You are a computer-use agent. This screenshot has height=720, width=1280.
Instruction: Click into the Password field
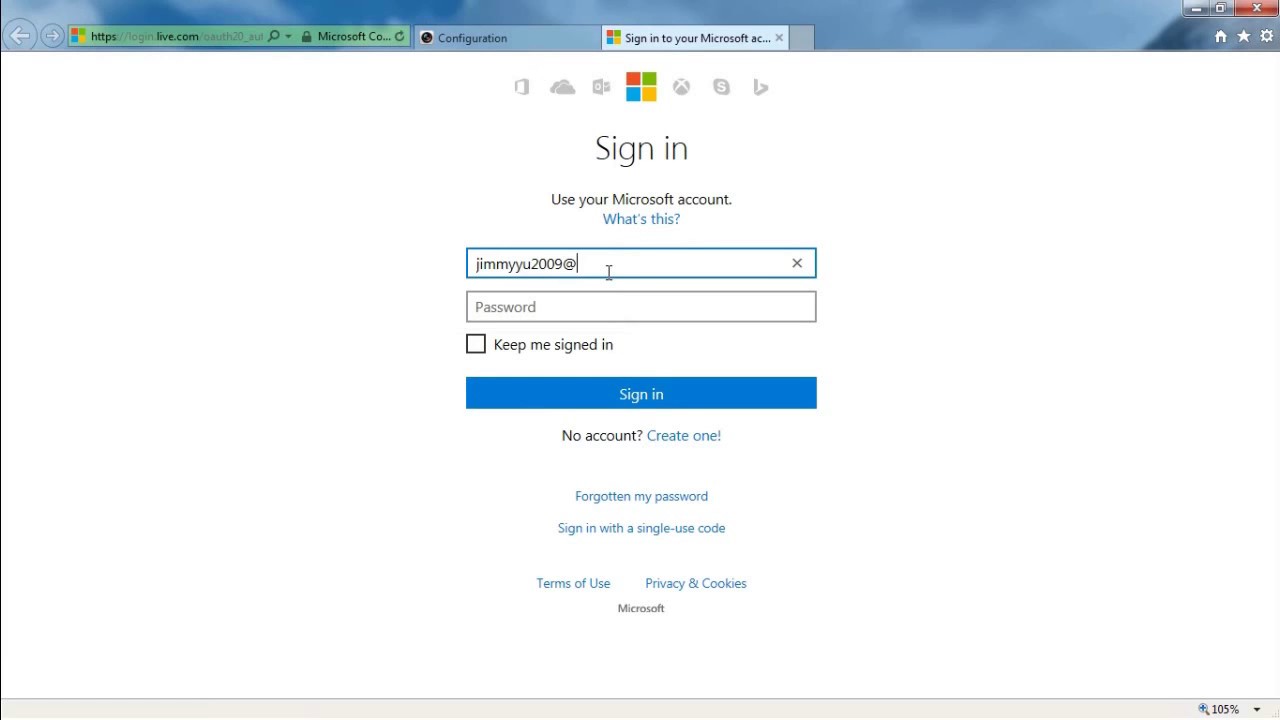coord(641,307)
